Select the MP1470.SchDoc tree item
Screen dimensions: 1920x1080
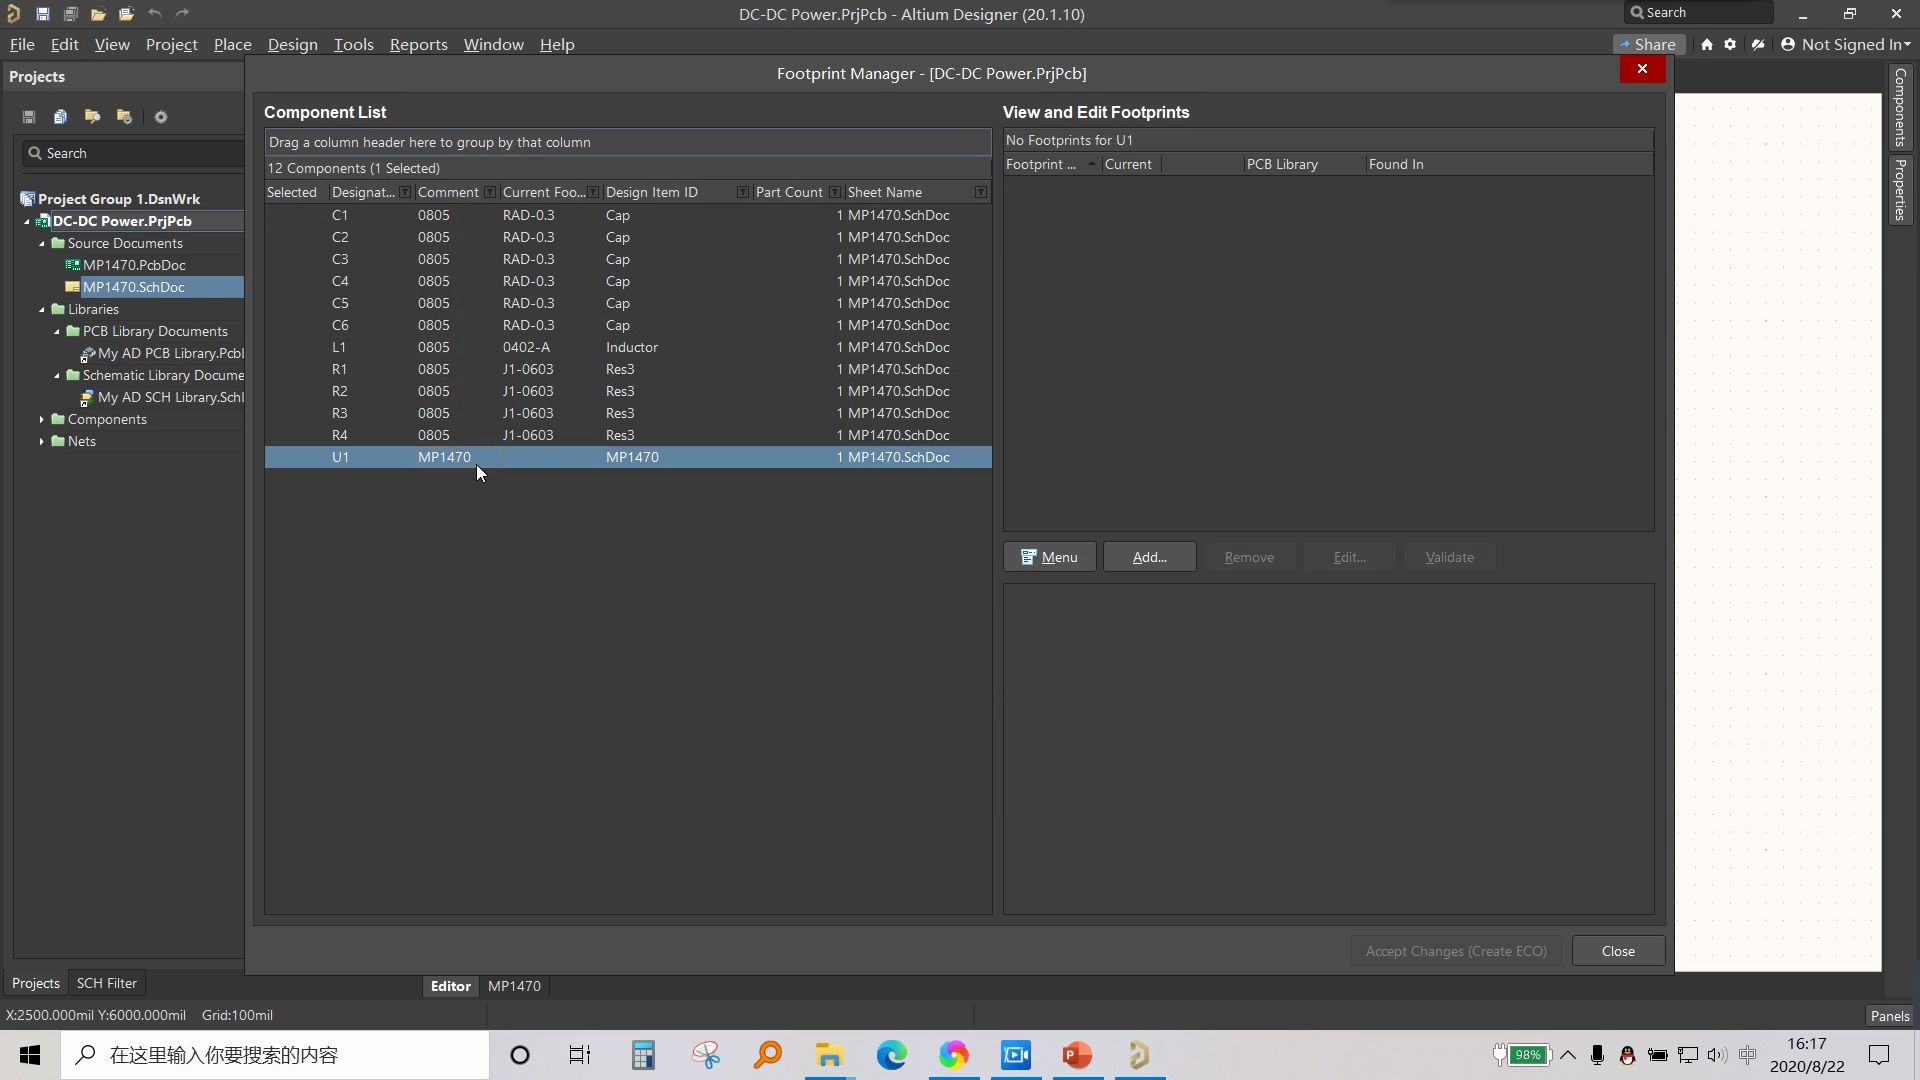133,287
